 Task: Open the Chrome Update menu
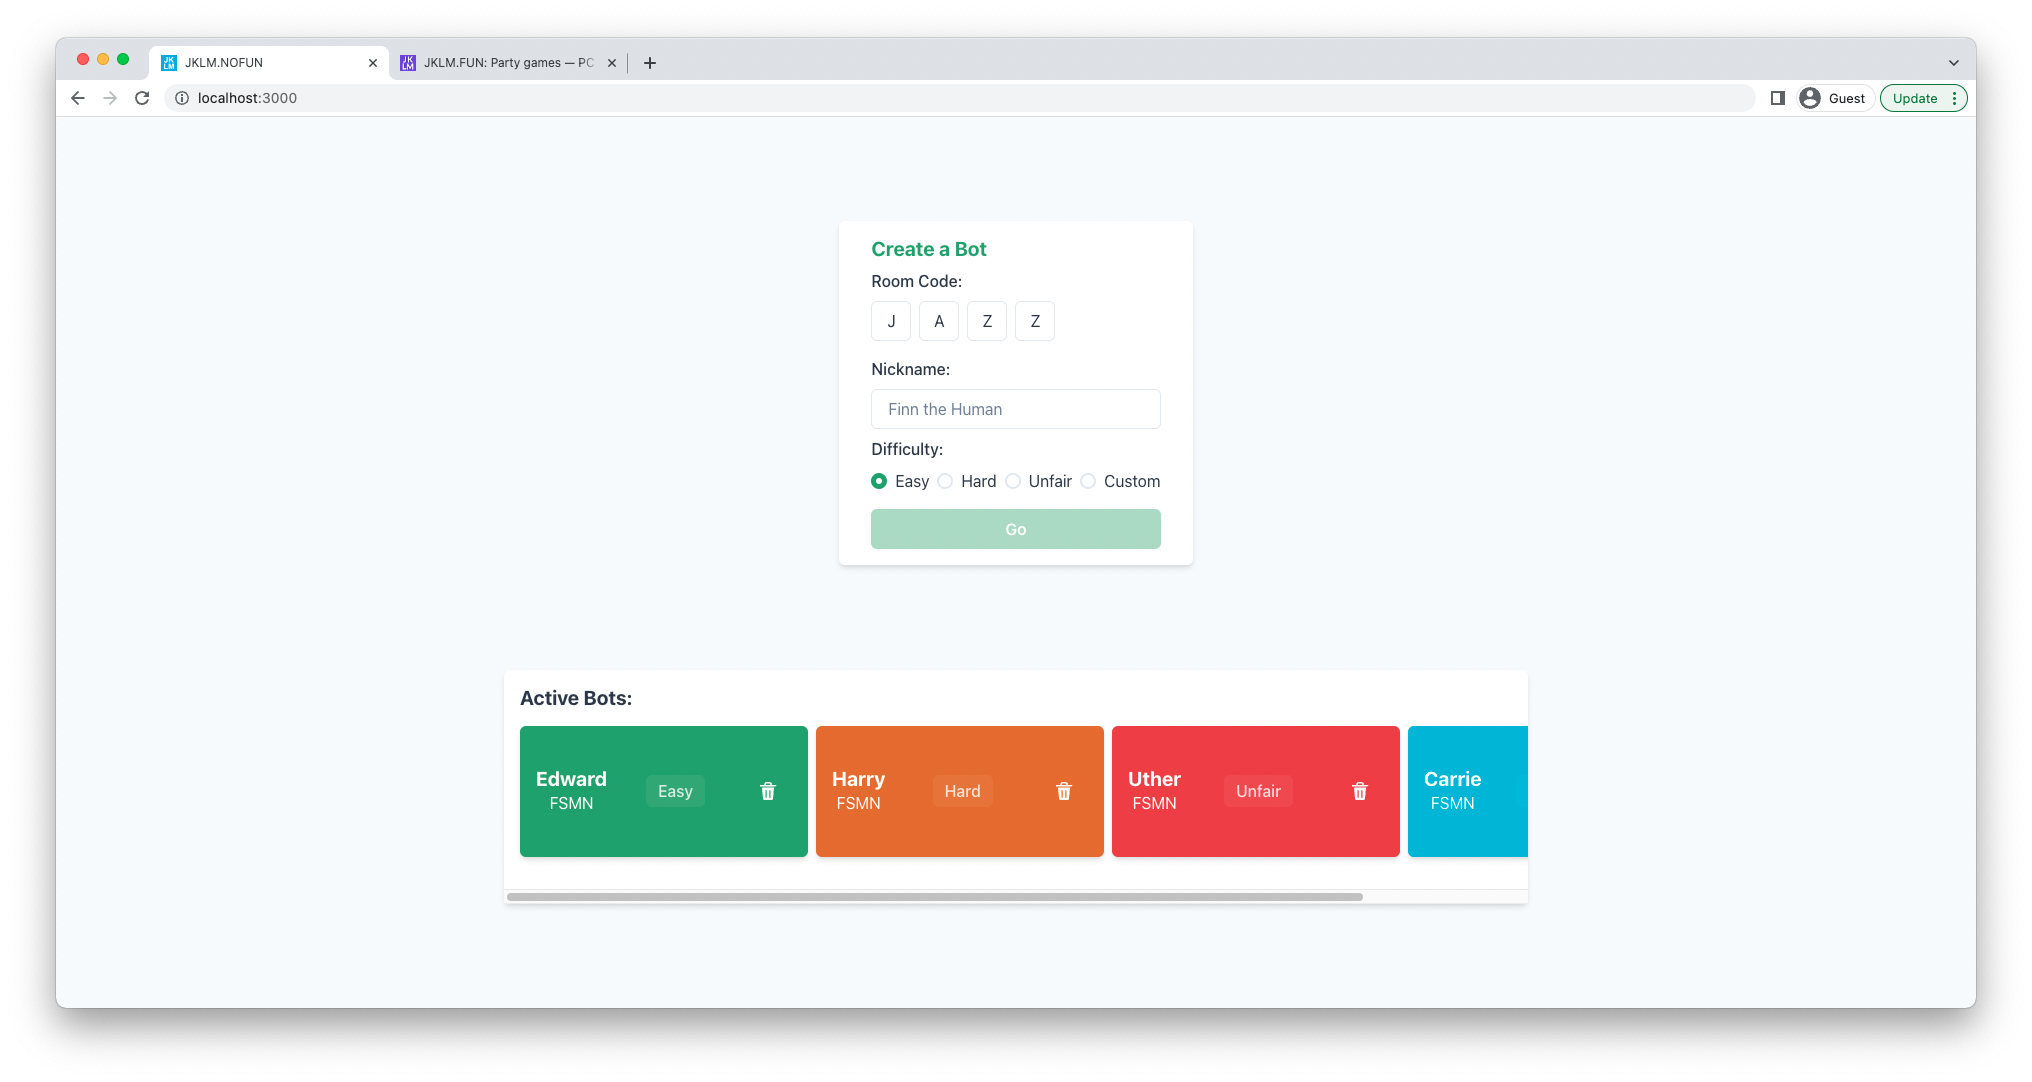click(1923, 98)
